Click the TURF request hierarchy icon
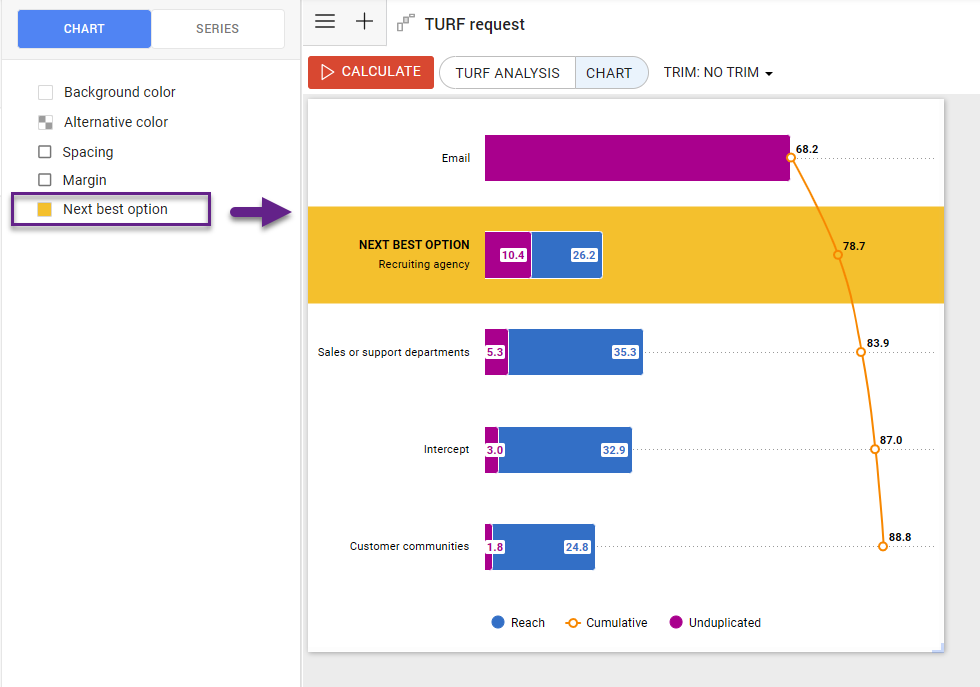Viewport: 980px width, 687px height. pos(405,23)
